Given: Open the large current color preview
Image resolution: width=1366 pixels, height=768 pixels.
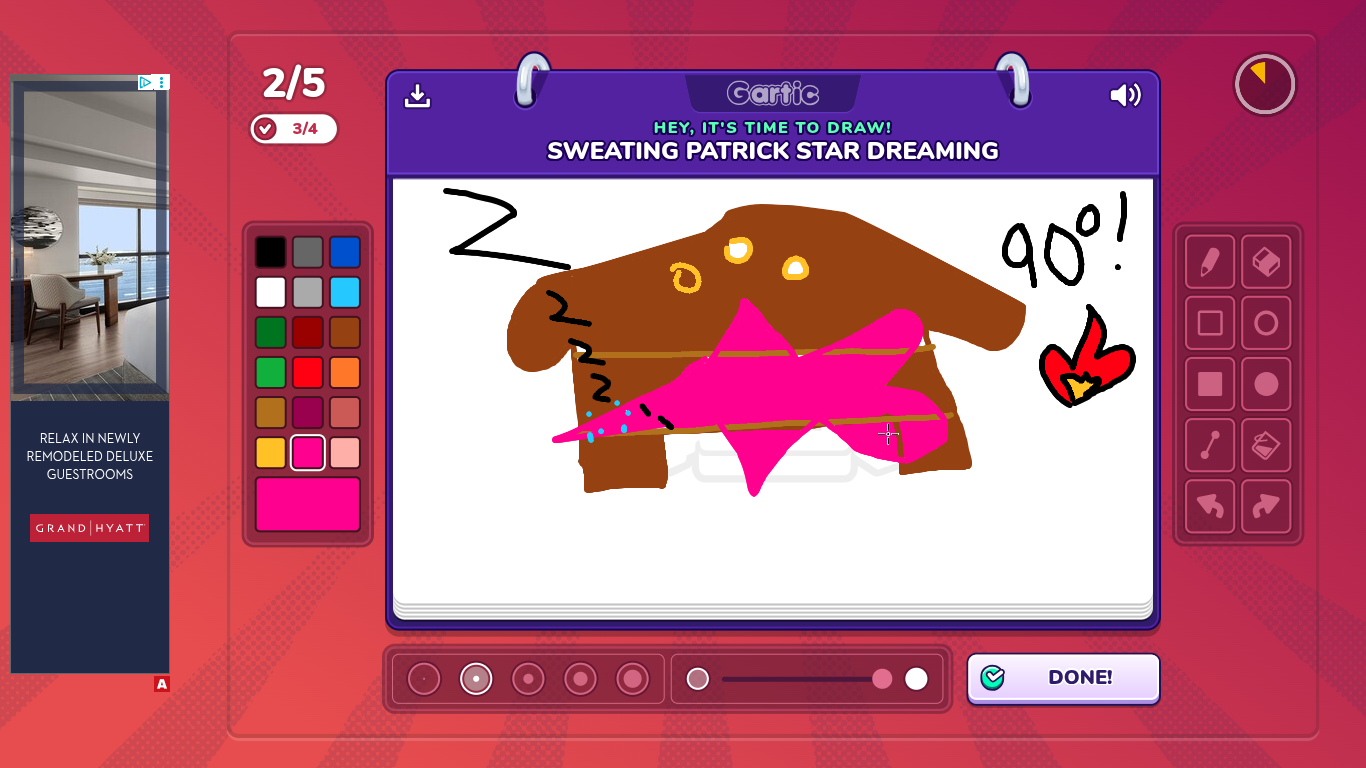Looking at the screenshot, I should [308, 504].
